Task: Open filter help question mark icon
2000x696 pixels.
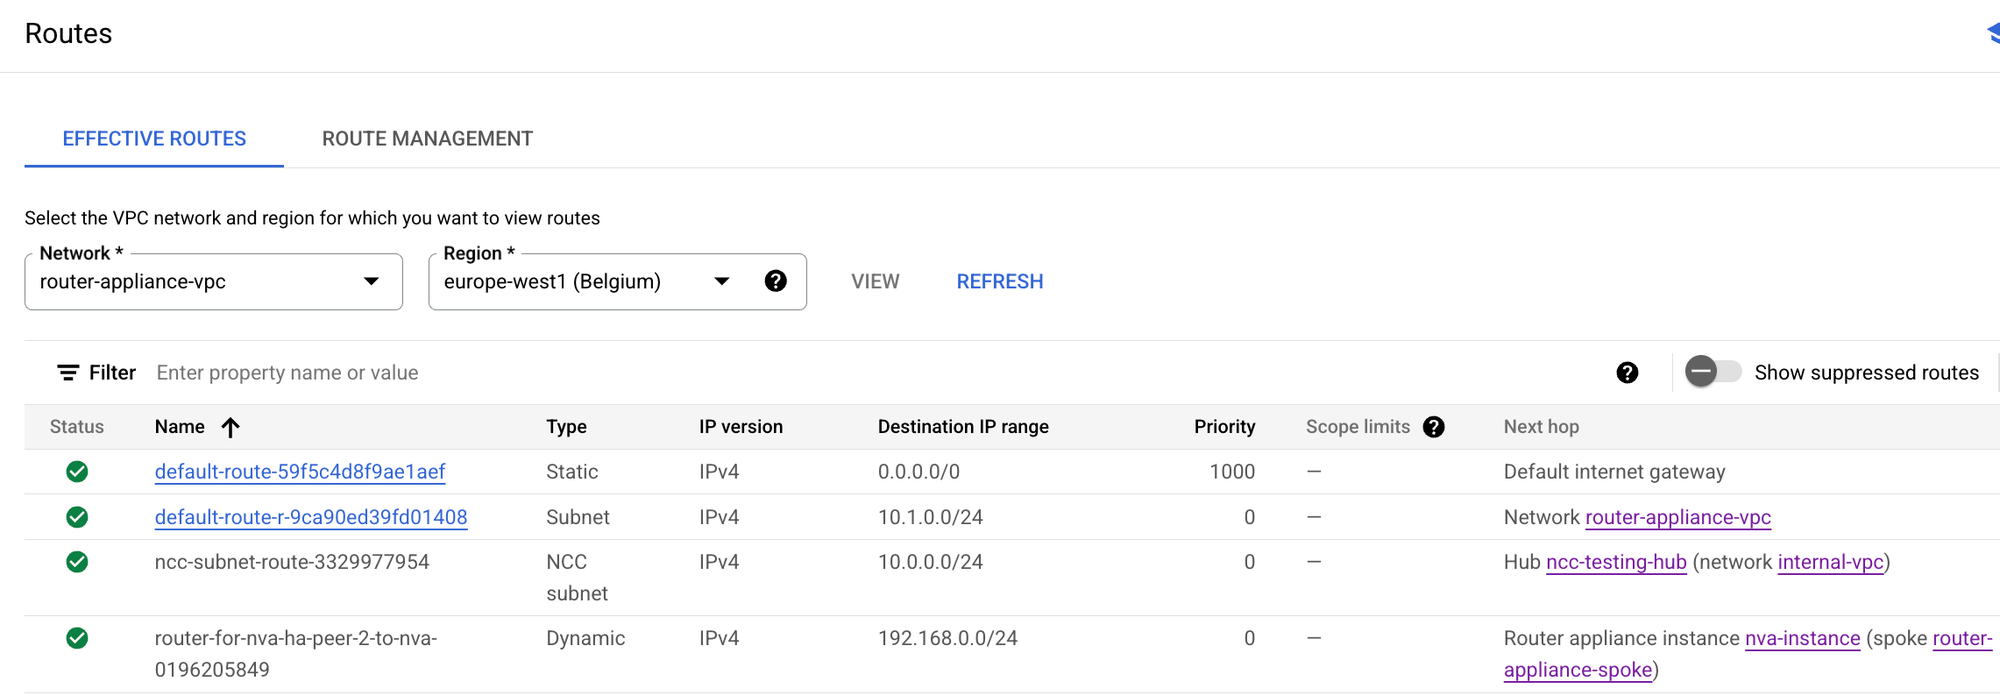Action: [x=1627, y=373]
